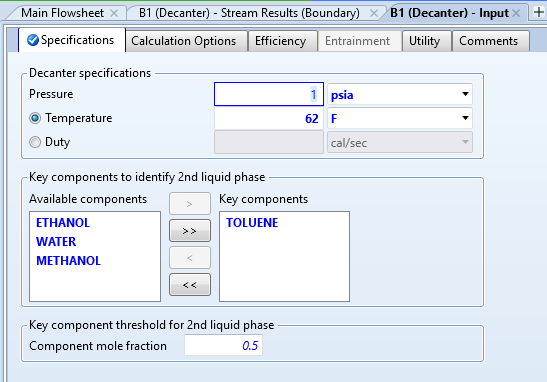547x382 pixels.
Task: Close the B1 (Decanter) - Input tab
Action: click(516, 13)
